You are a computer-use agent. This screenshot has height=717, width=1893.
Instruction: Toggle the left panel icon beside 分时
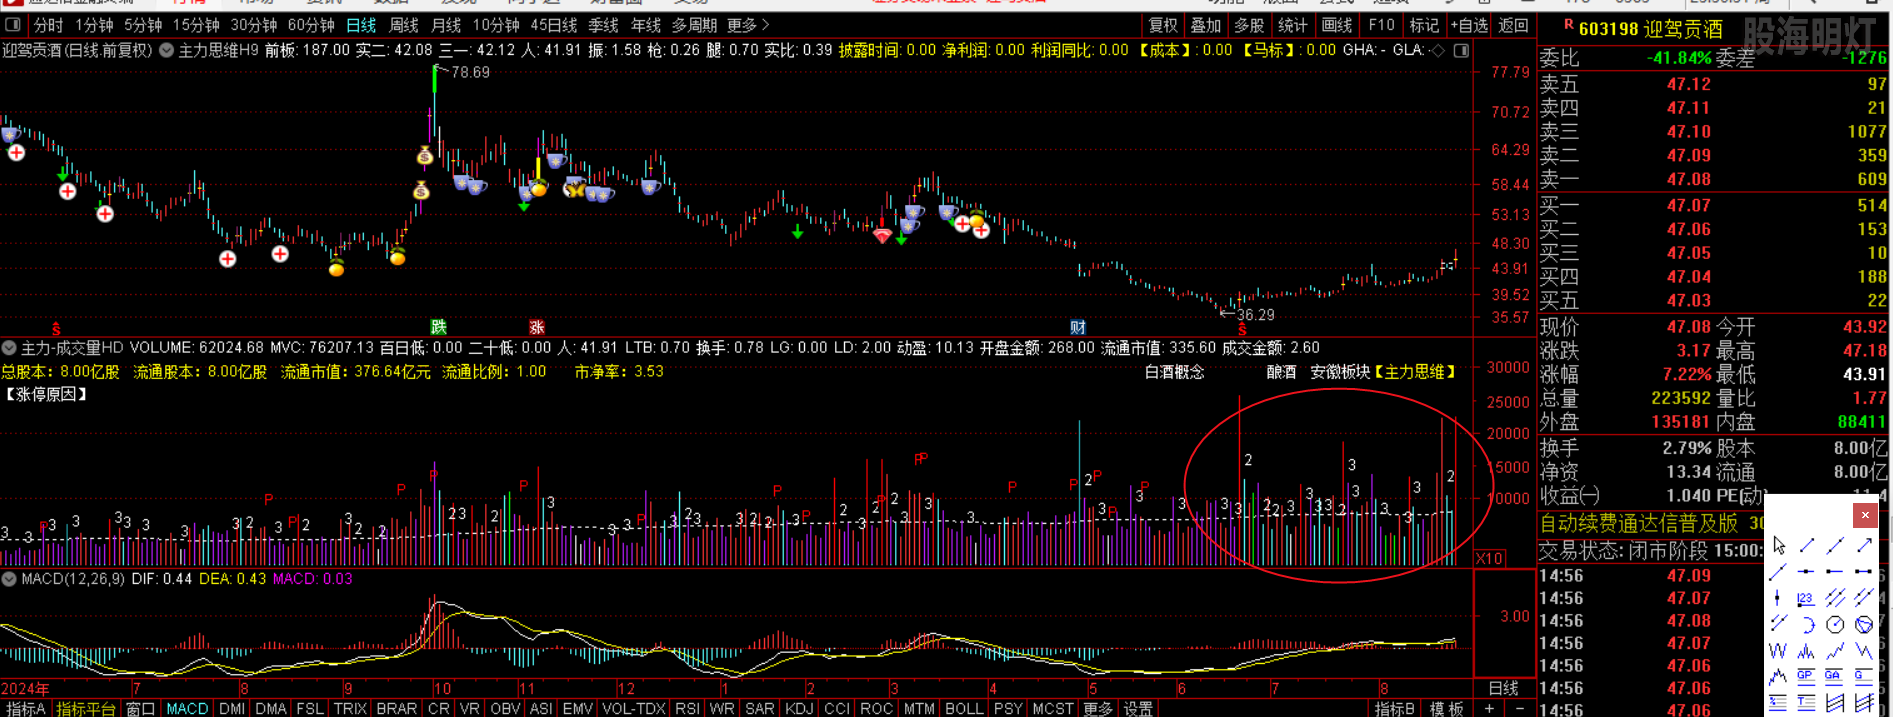pos(13,25)
